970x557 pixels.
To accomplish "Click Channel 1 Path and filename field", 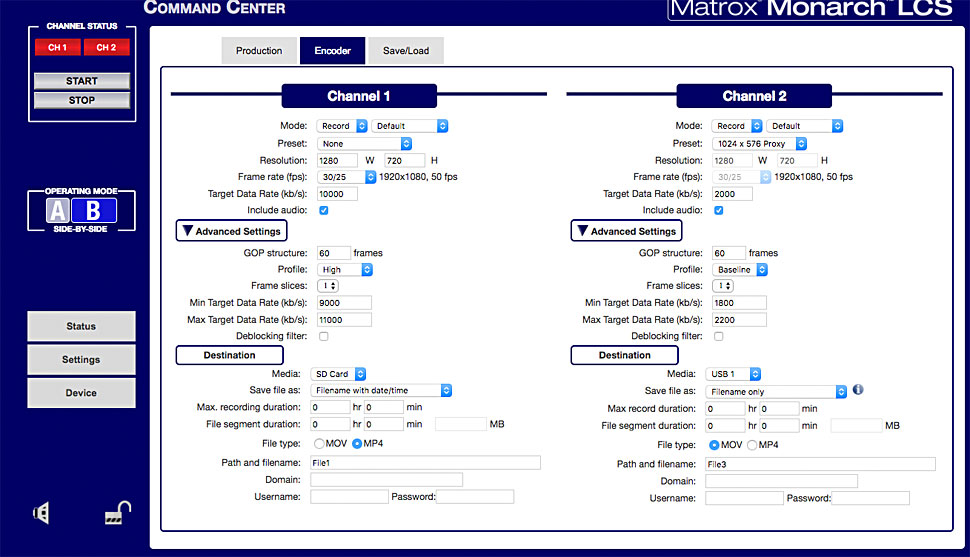I will (x=426, y=462).
